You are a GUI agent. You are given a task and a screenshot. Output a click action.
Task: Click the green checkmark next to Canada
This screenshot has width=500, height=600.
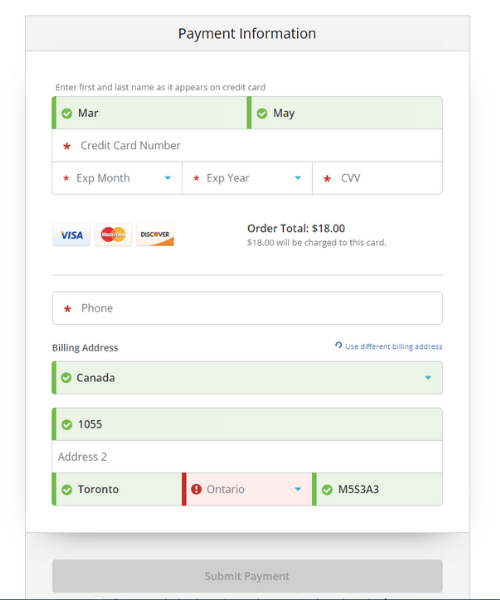(x=66, y=378)
